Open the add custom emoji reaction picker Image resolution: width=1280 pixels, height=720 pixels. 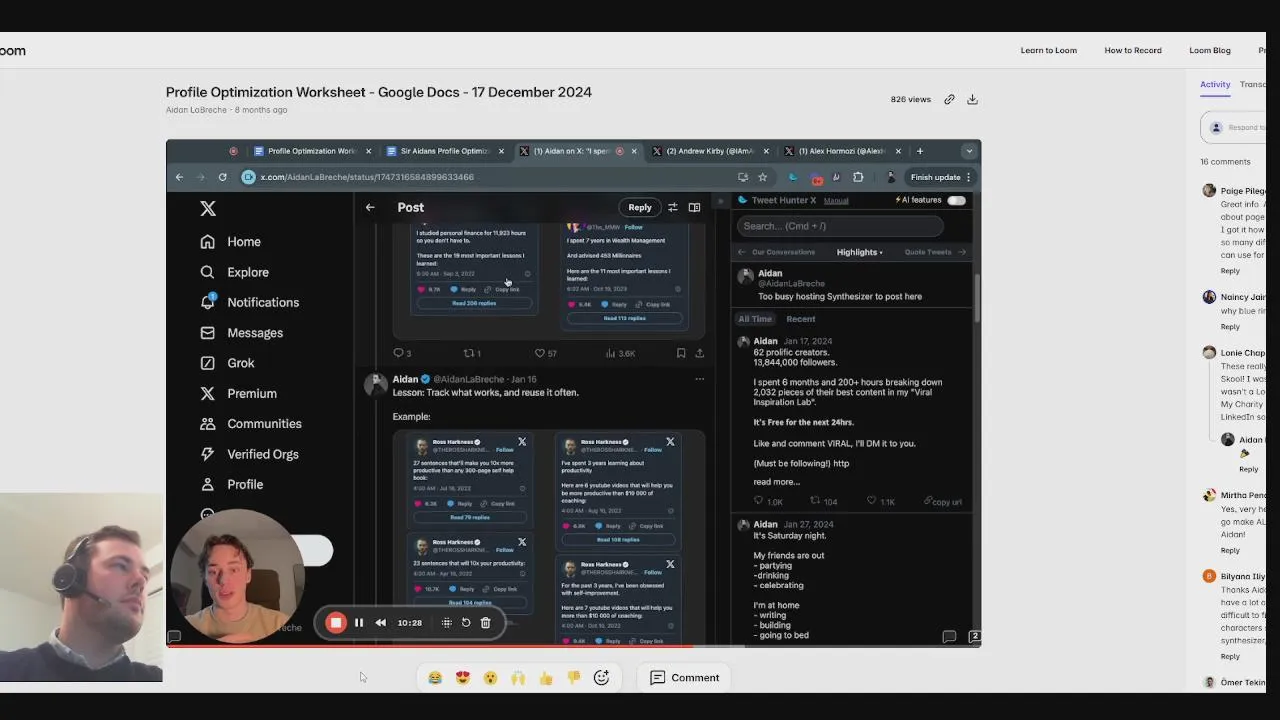pos(602,678)
